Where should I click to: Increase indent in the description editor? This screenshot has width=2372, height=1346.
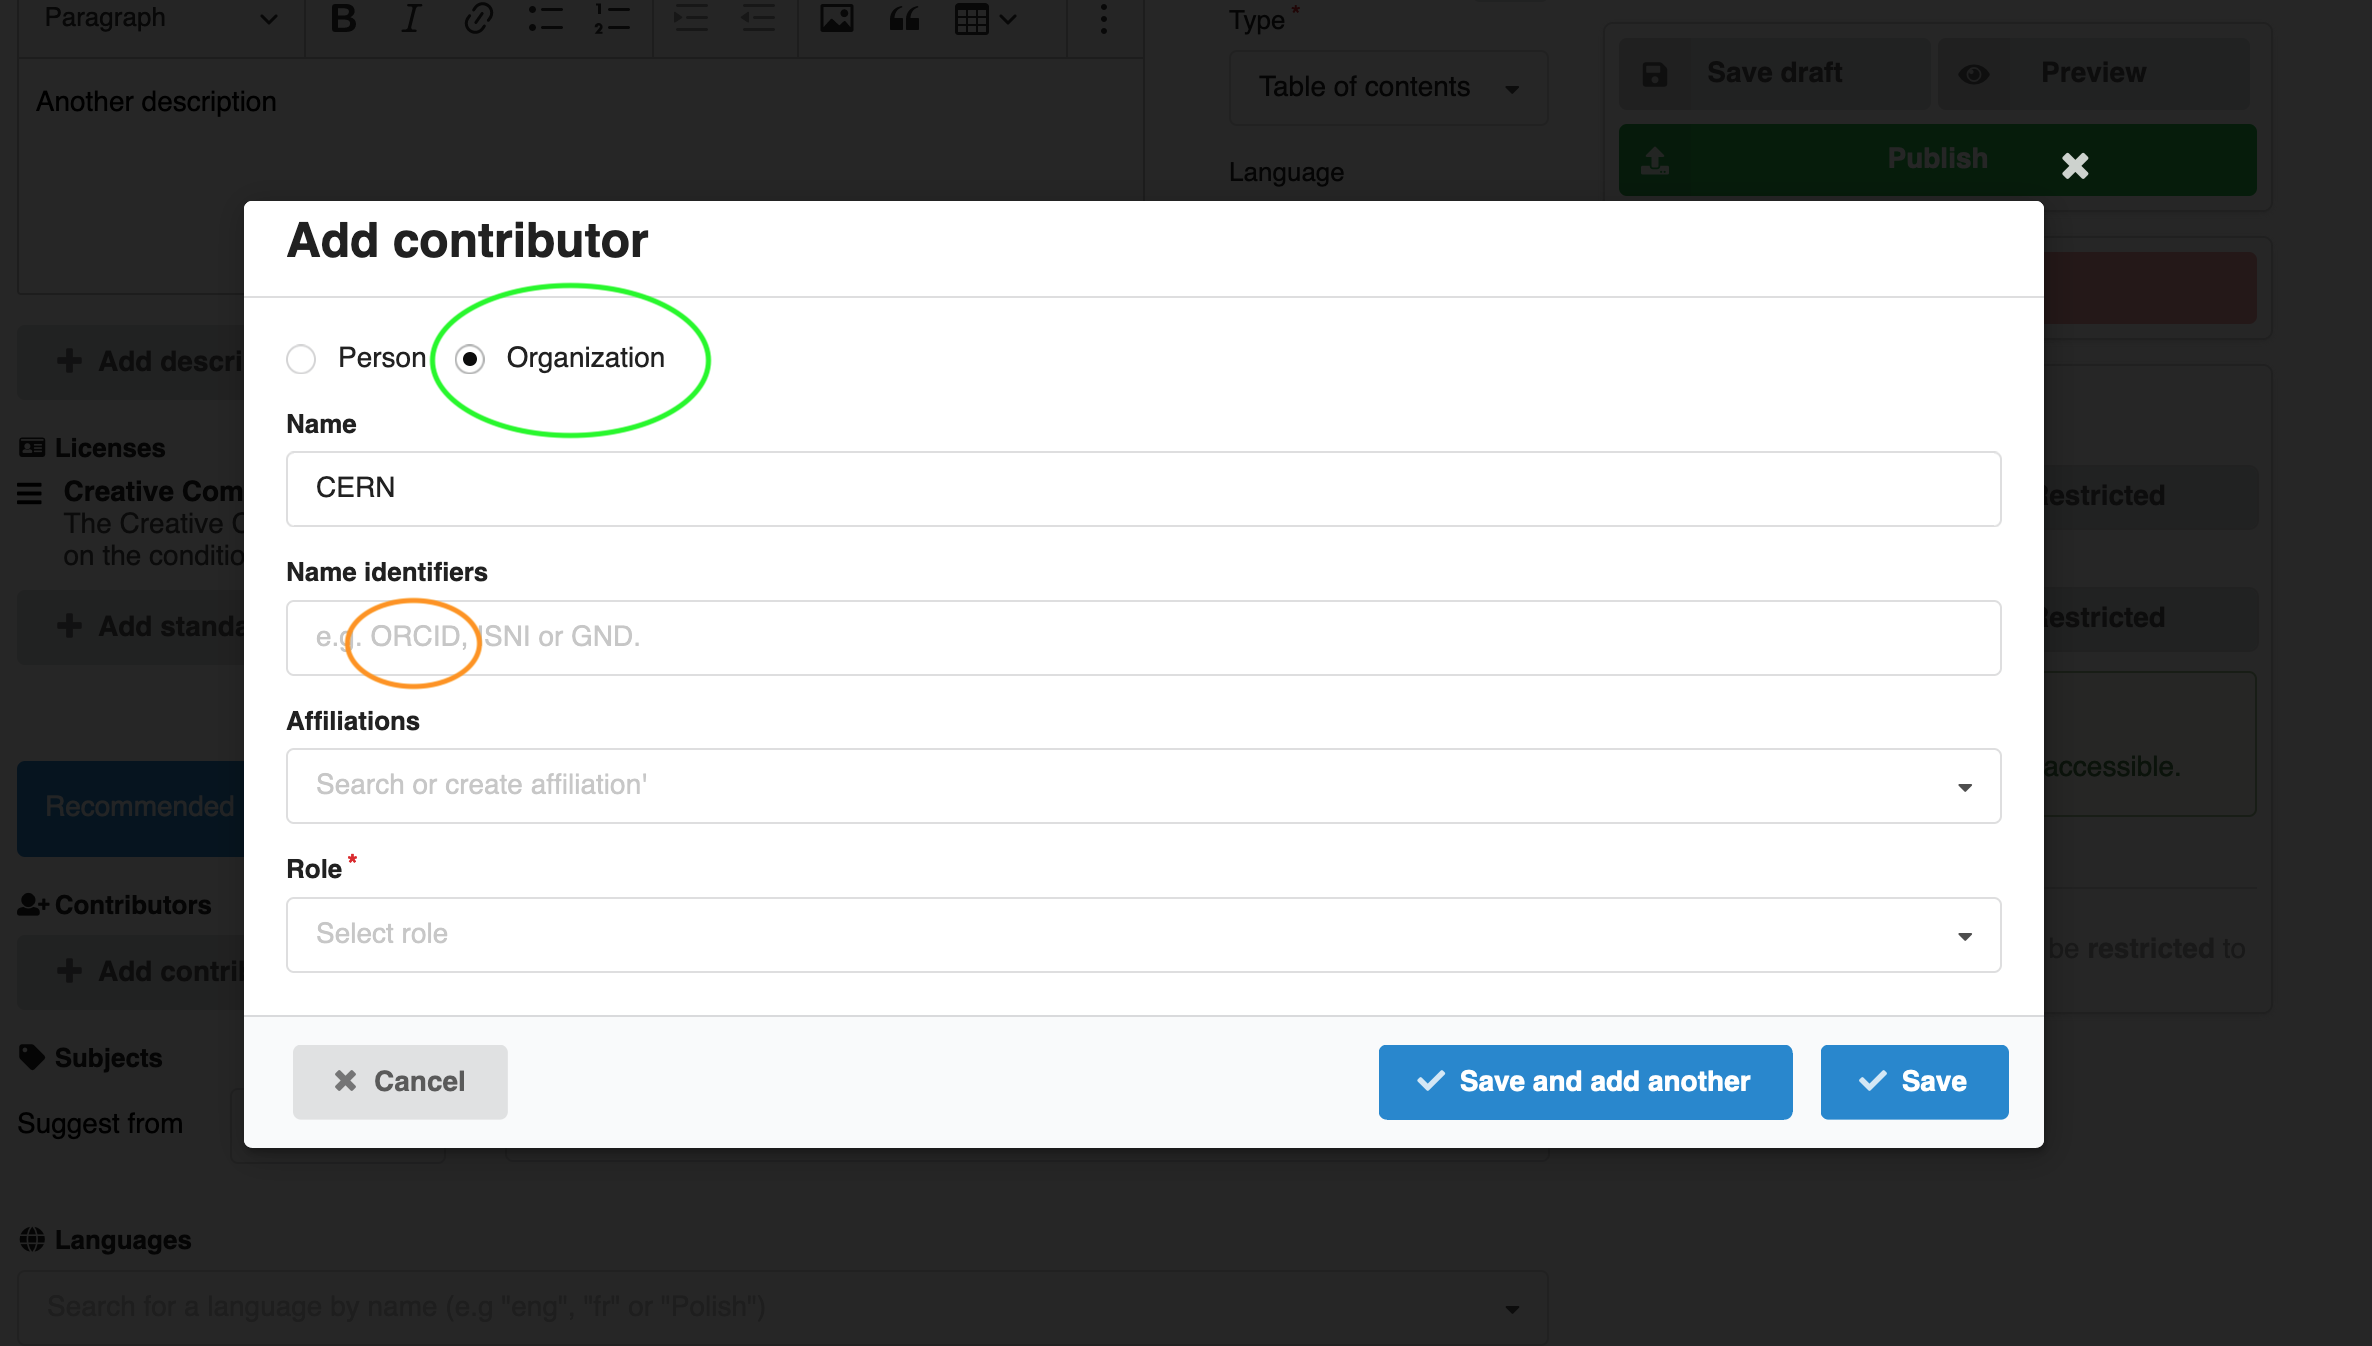pos(690,19)
